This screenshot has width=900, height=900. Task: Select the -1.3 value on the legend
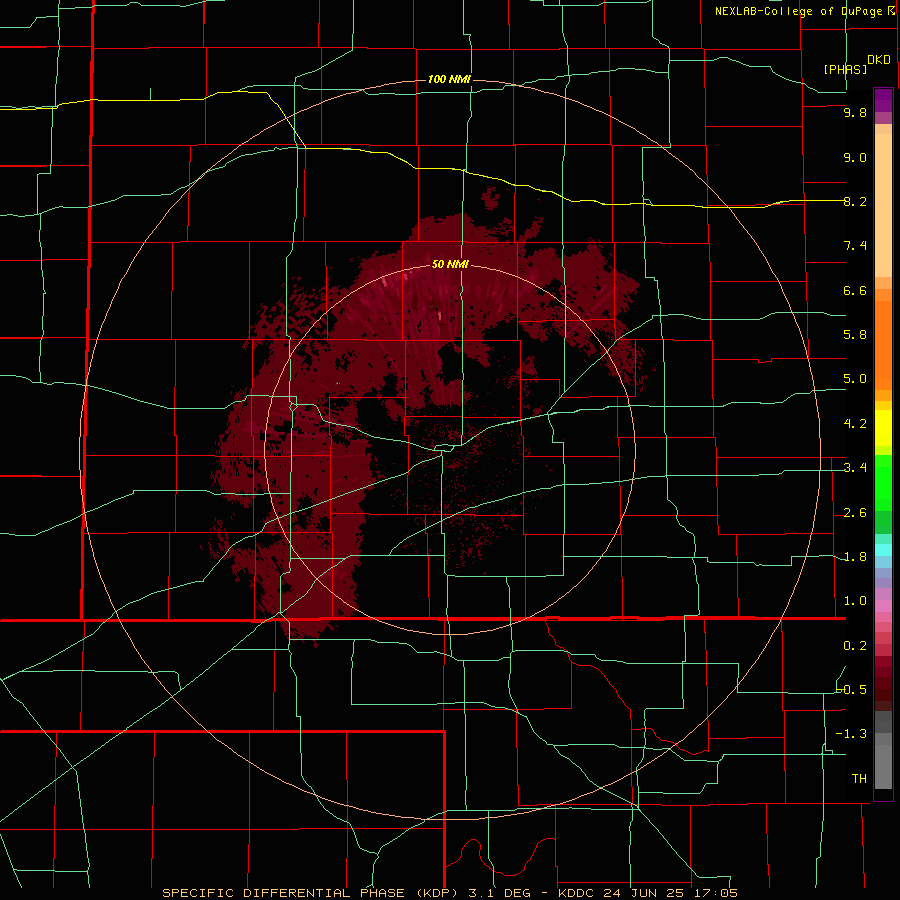[x=852, y=734]
